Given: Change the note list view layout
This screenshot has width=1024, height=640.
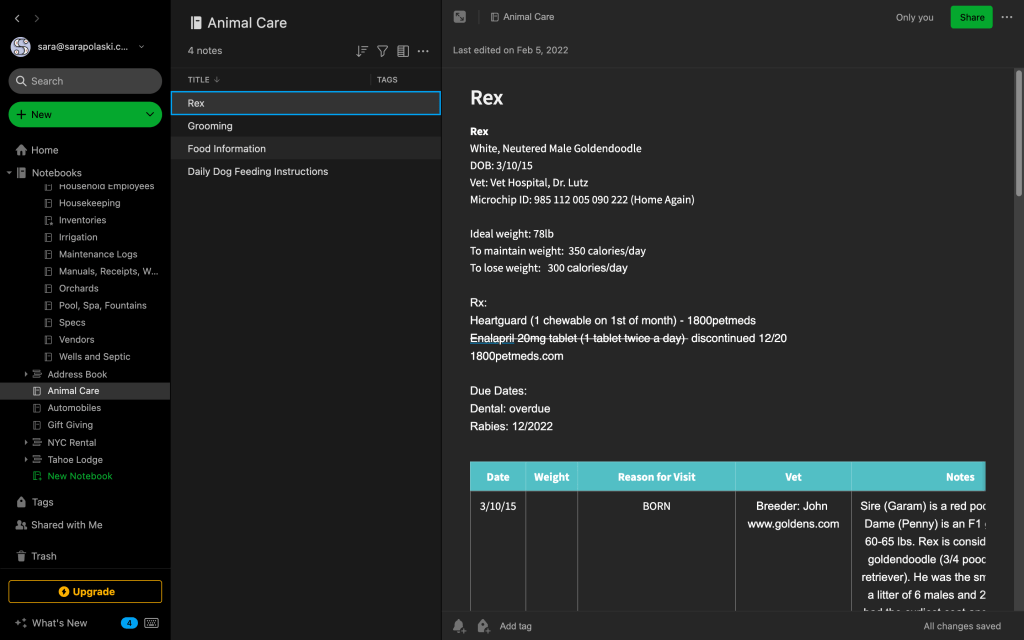Looking at the screenshot, I should (x=403, y=51).
